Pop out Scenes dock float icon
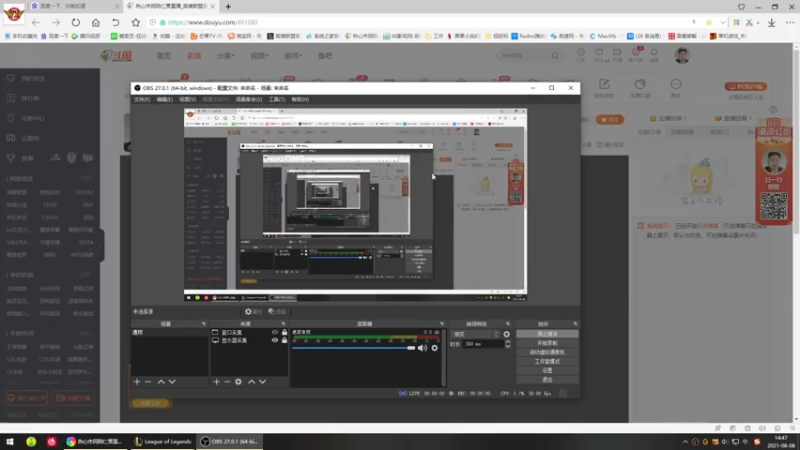This screenshot has height=450, width=800. click(204, 324)
